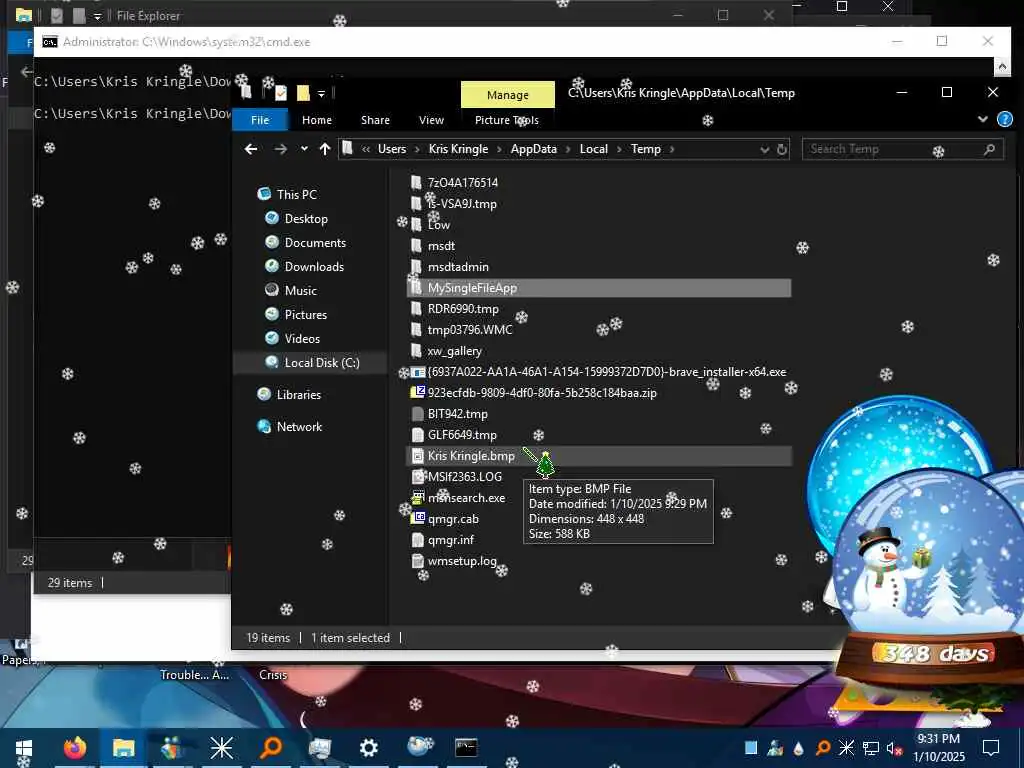1024x768 pixels.
Task: Open Help with the blue question mark
Action: pyautogui.click(x=1004, y=120)
